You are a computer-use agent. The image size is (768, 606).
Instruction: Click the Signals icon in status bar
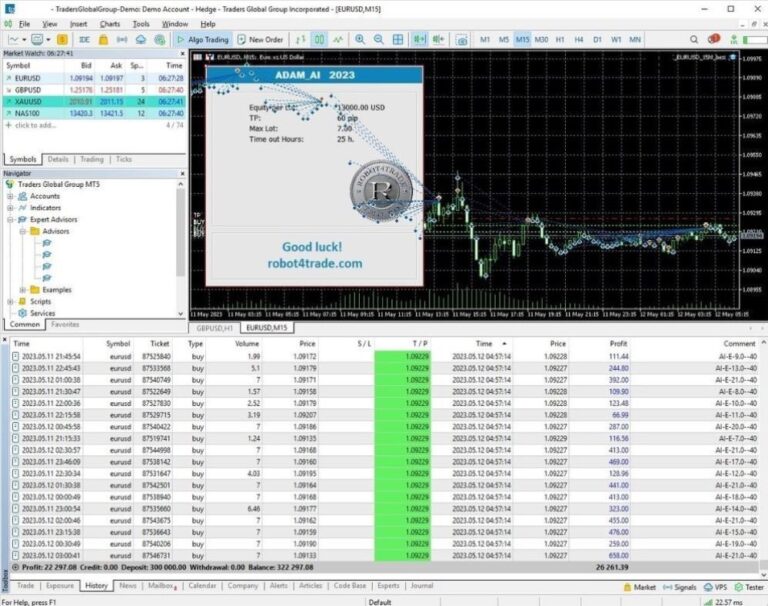coord(681,587)
